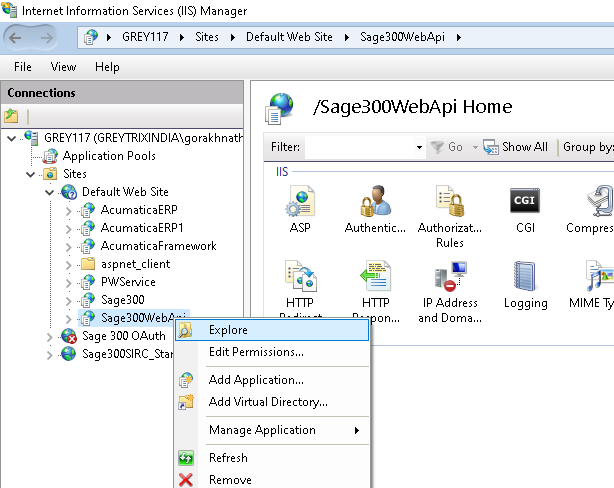The image size is (614, 488).
Task: Click the red Remove X icon
Action: 186,480
